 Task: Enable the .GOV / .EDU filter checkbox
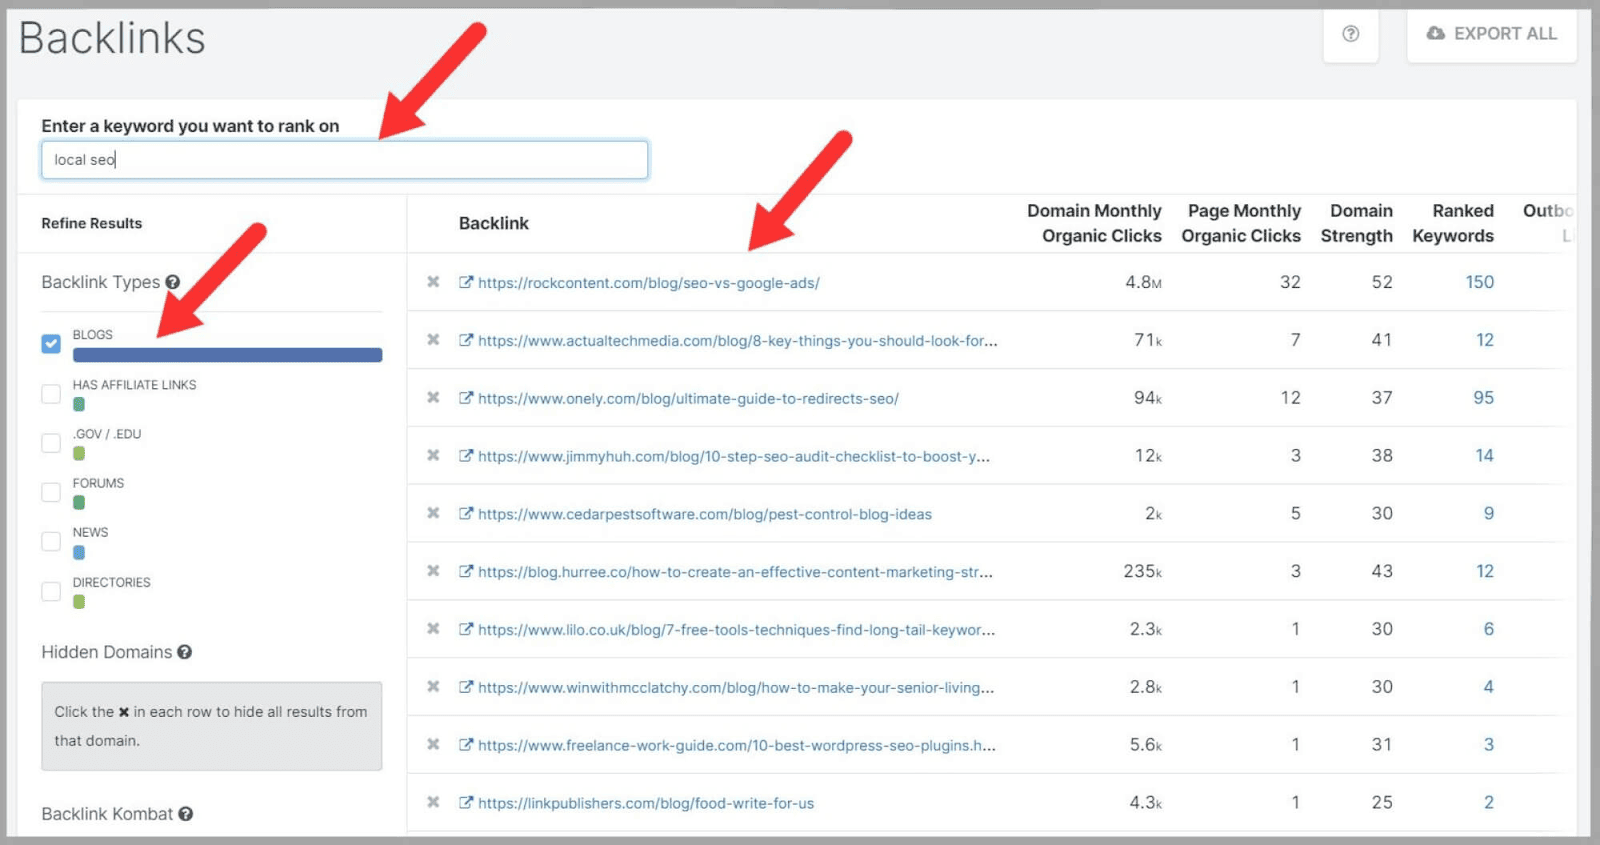point(50,442)
